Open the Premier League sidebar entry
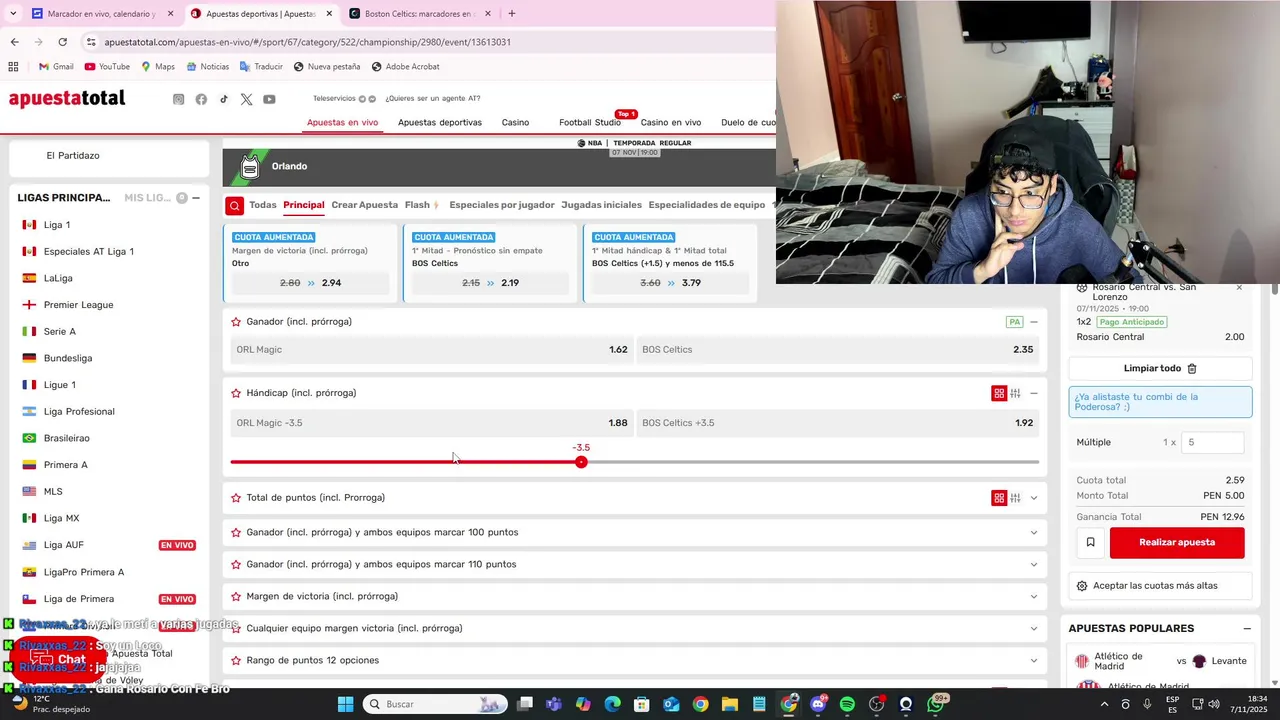 (x=78, y=305)
